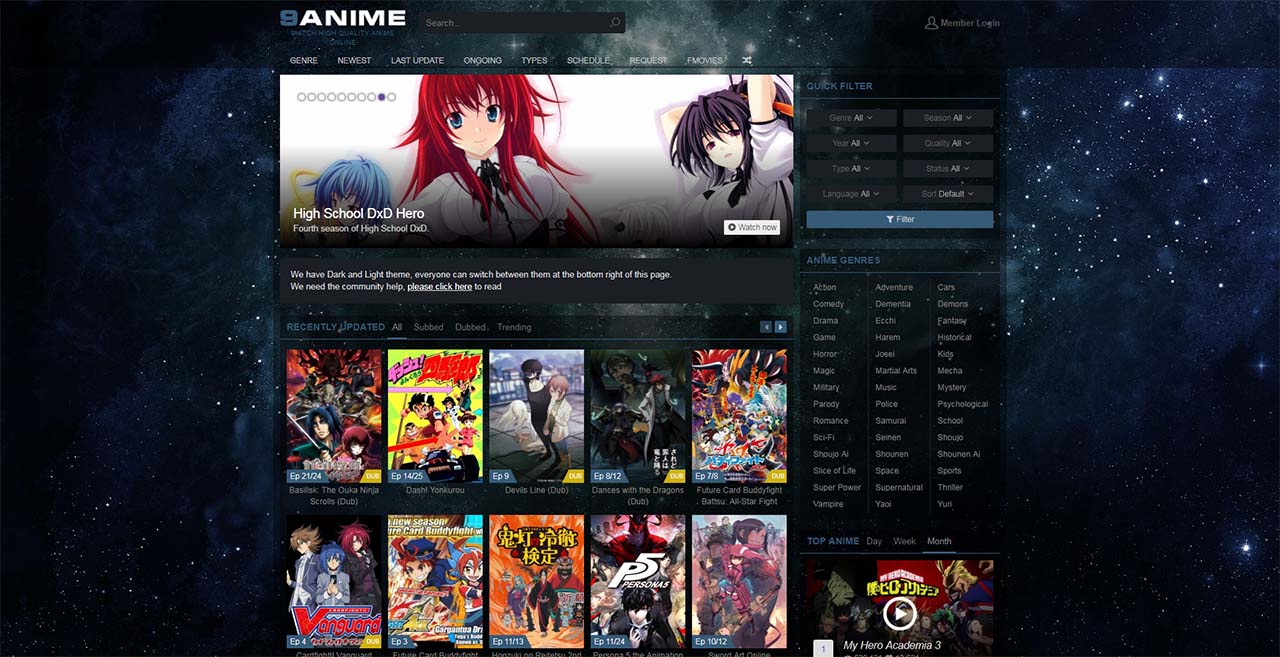Click the Member Login person icon

(932, 22)
